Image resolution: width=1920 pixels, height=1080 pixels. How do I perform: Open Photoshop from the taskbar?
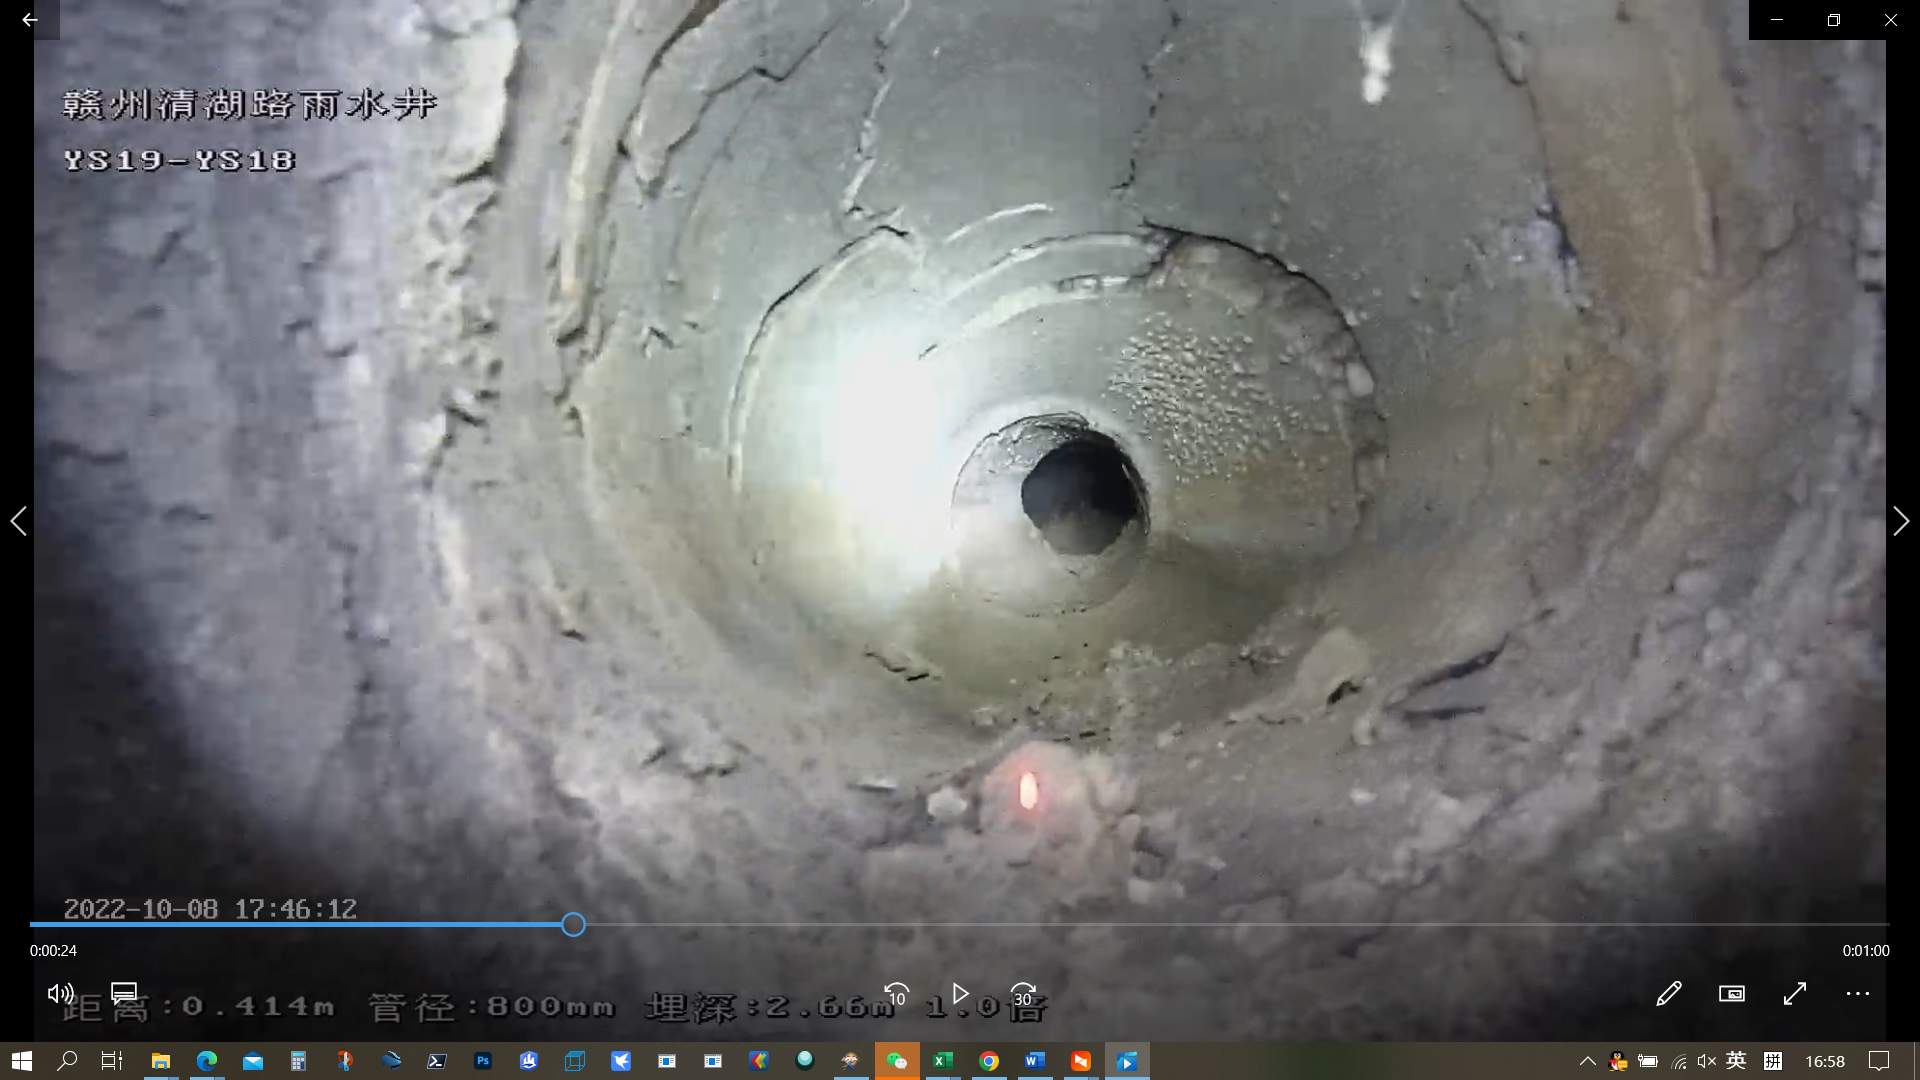pos(483,1061)
